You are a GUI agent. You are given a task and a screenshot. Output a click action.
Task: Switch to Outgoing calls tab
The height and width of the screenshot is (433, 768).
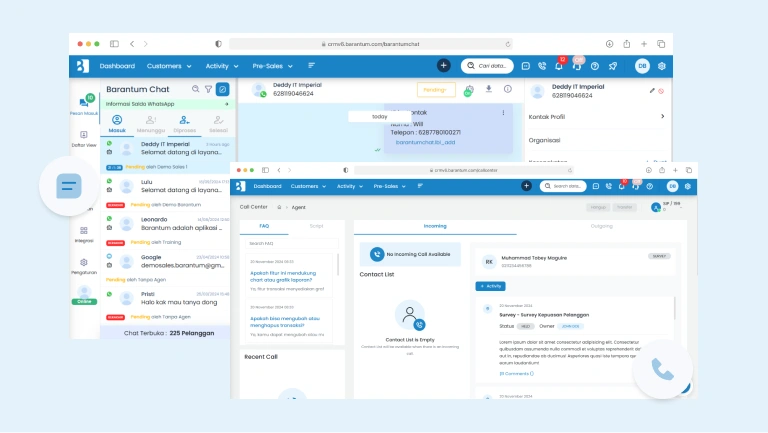tap(601, 226)
